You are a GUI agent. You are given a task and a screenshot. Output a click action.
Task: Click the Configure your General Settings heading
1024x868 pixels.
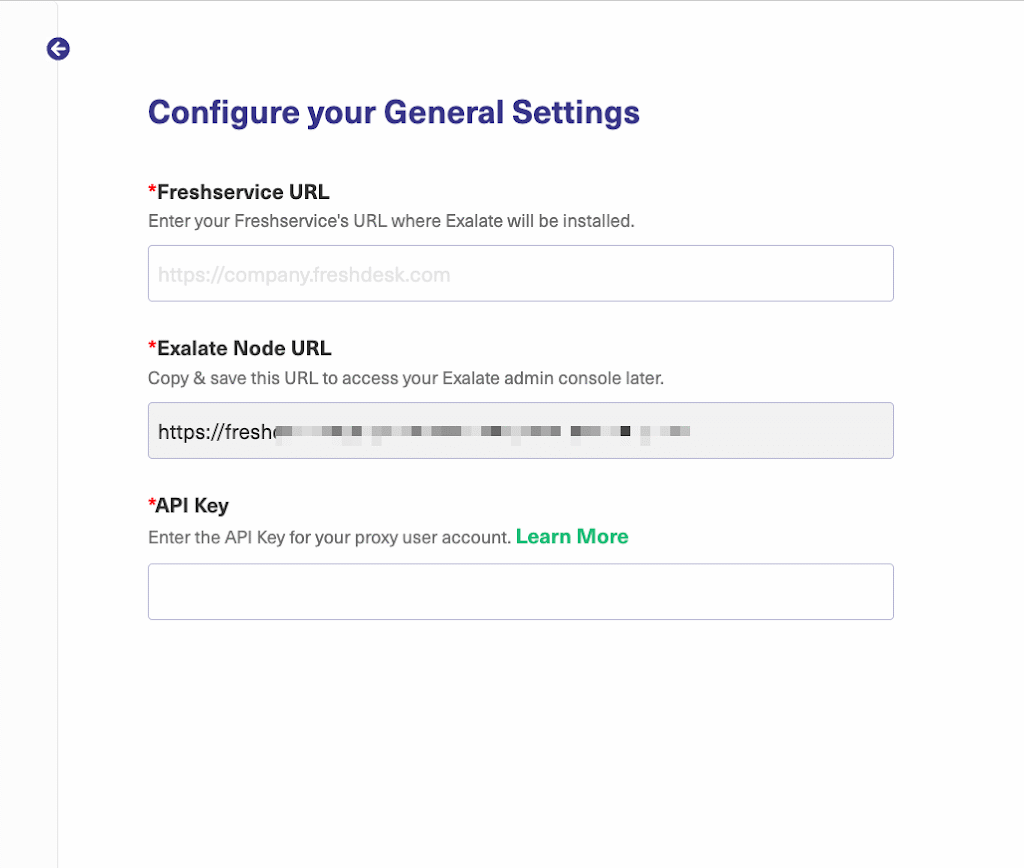[393, 112]
